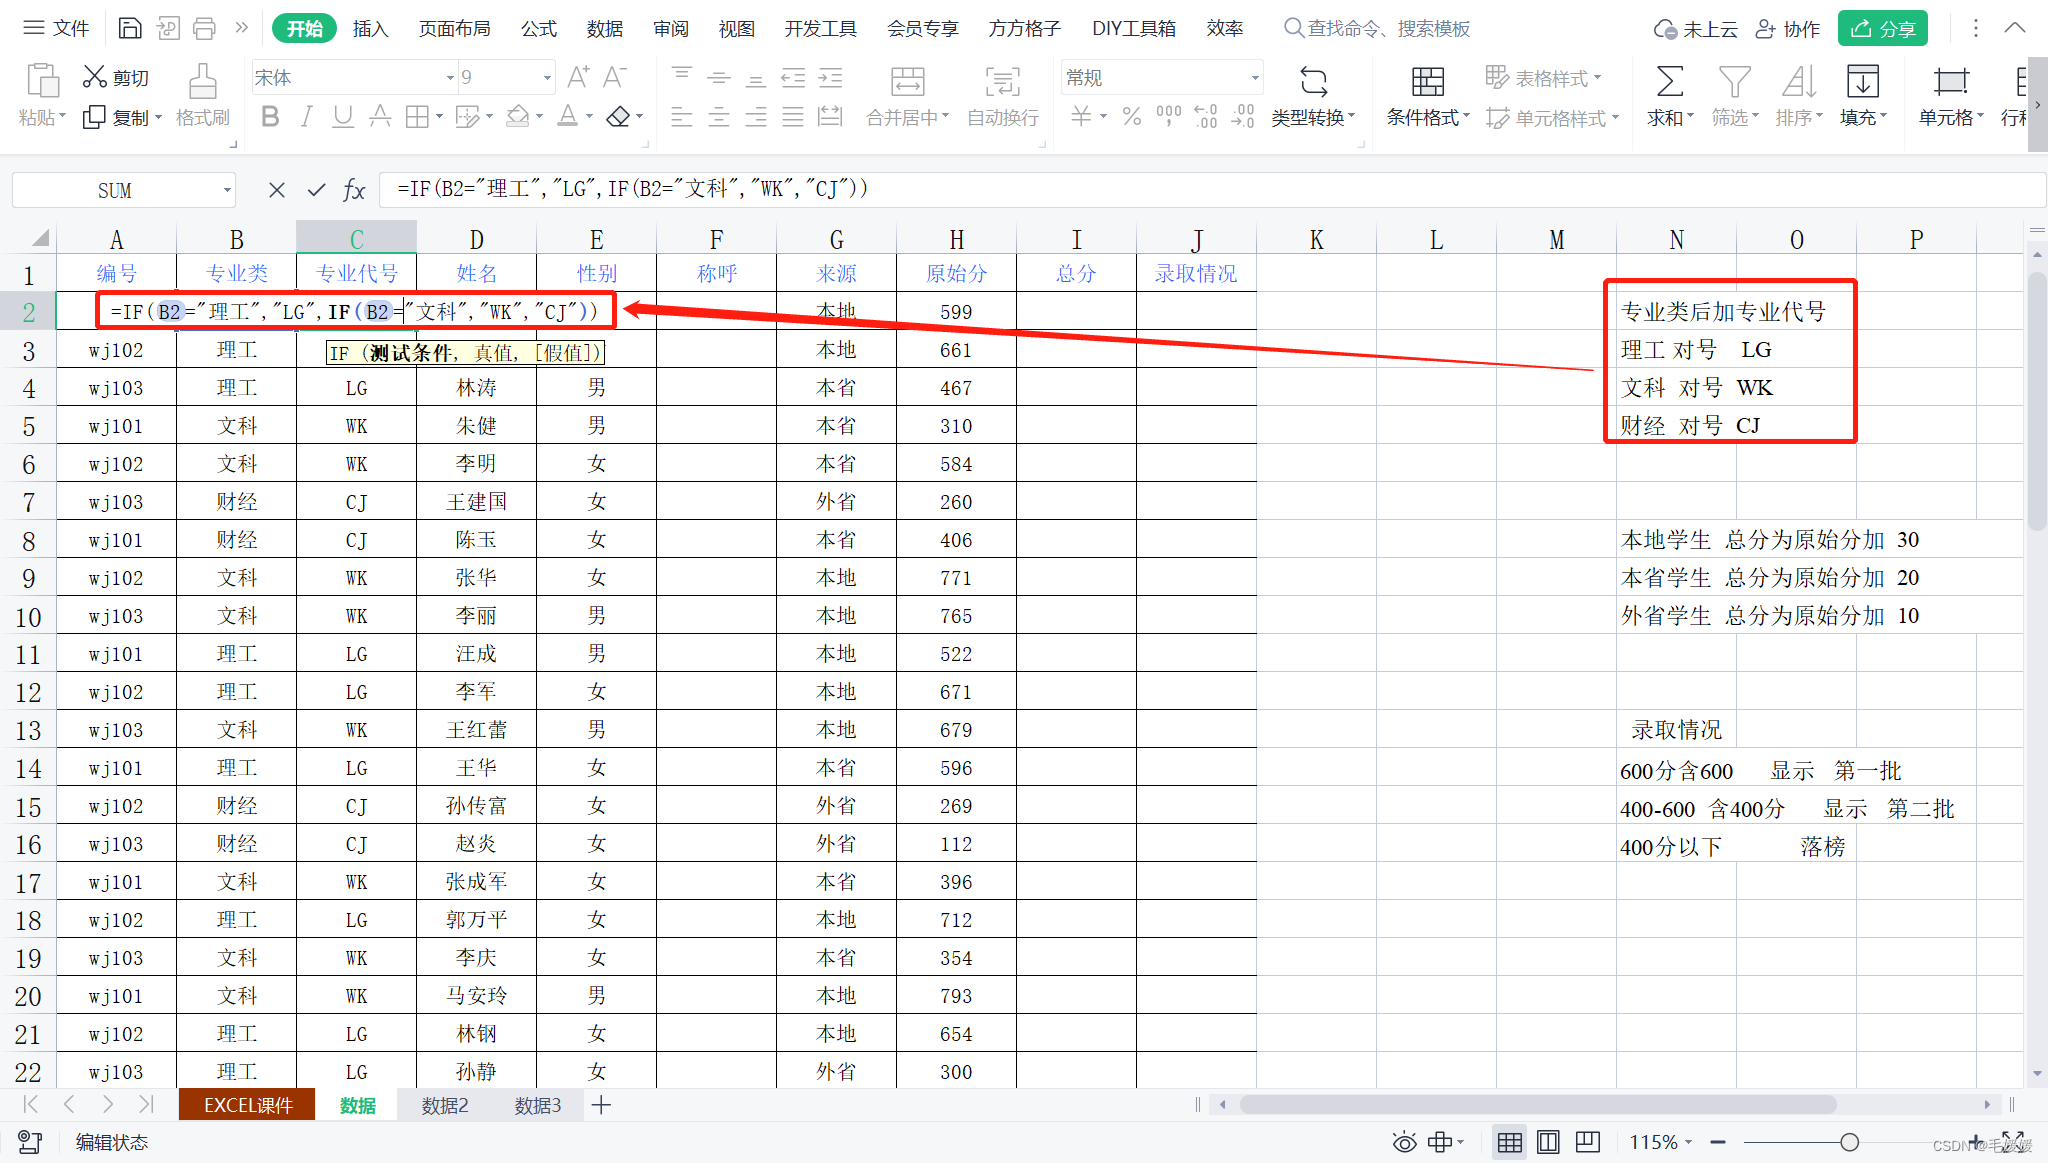Image resolution: width=2048 pixels, height=1163 pixels.
Task: Click the 协作 (Collaborate) button
Action: point(1788,29)
